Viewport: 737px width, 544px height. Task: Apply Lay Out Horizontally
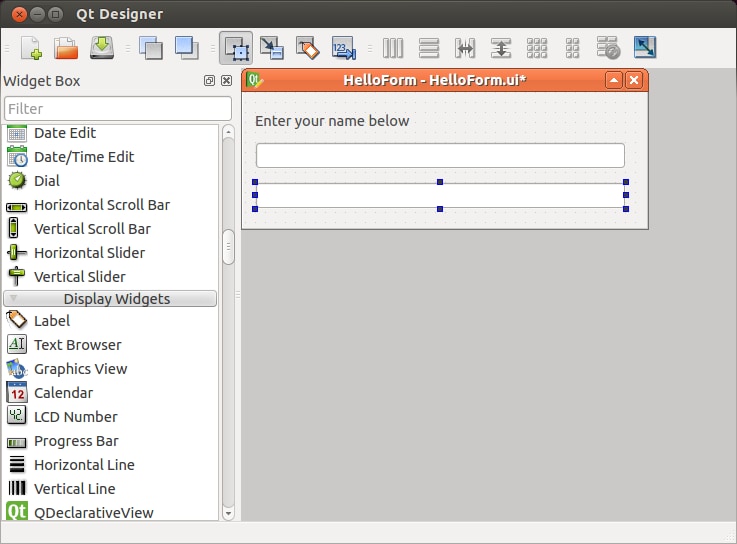click(x=393, y=48)
